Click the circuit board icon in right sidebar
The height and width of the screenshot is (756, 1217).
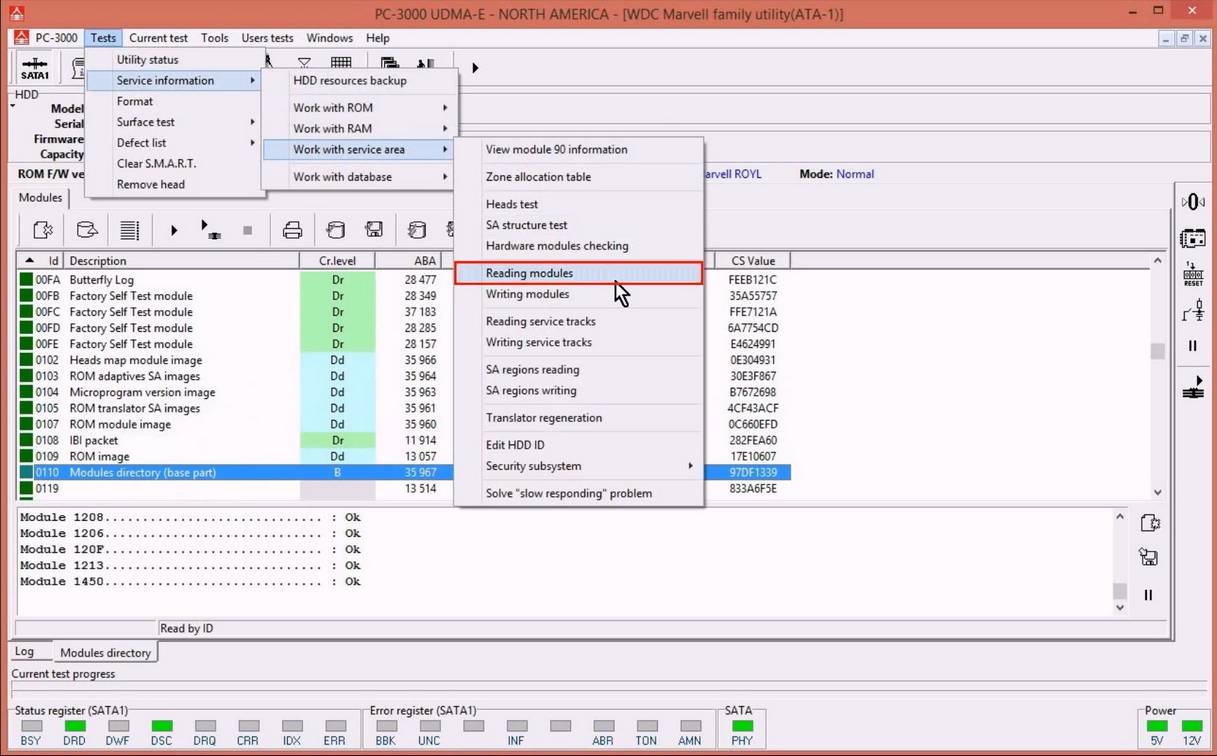[1193, 239]
